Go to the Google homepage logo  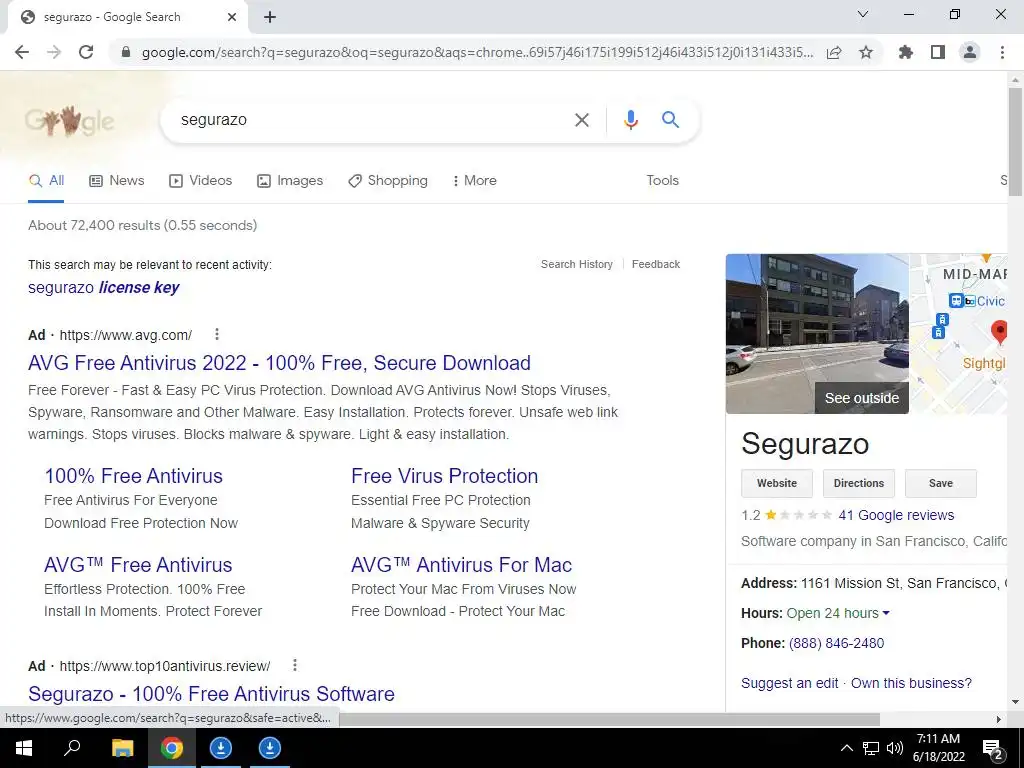point(69,120)
